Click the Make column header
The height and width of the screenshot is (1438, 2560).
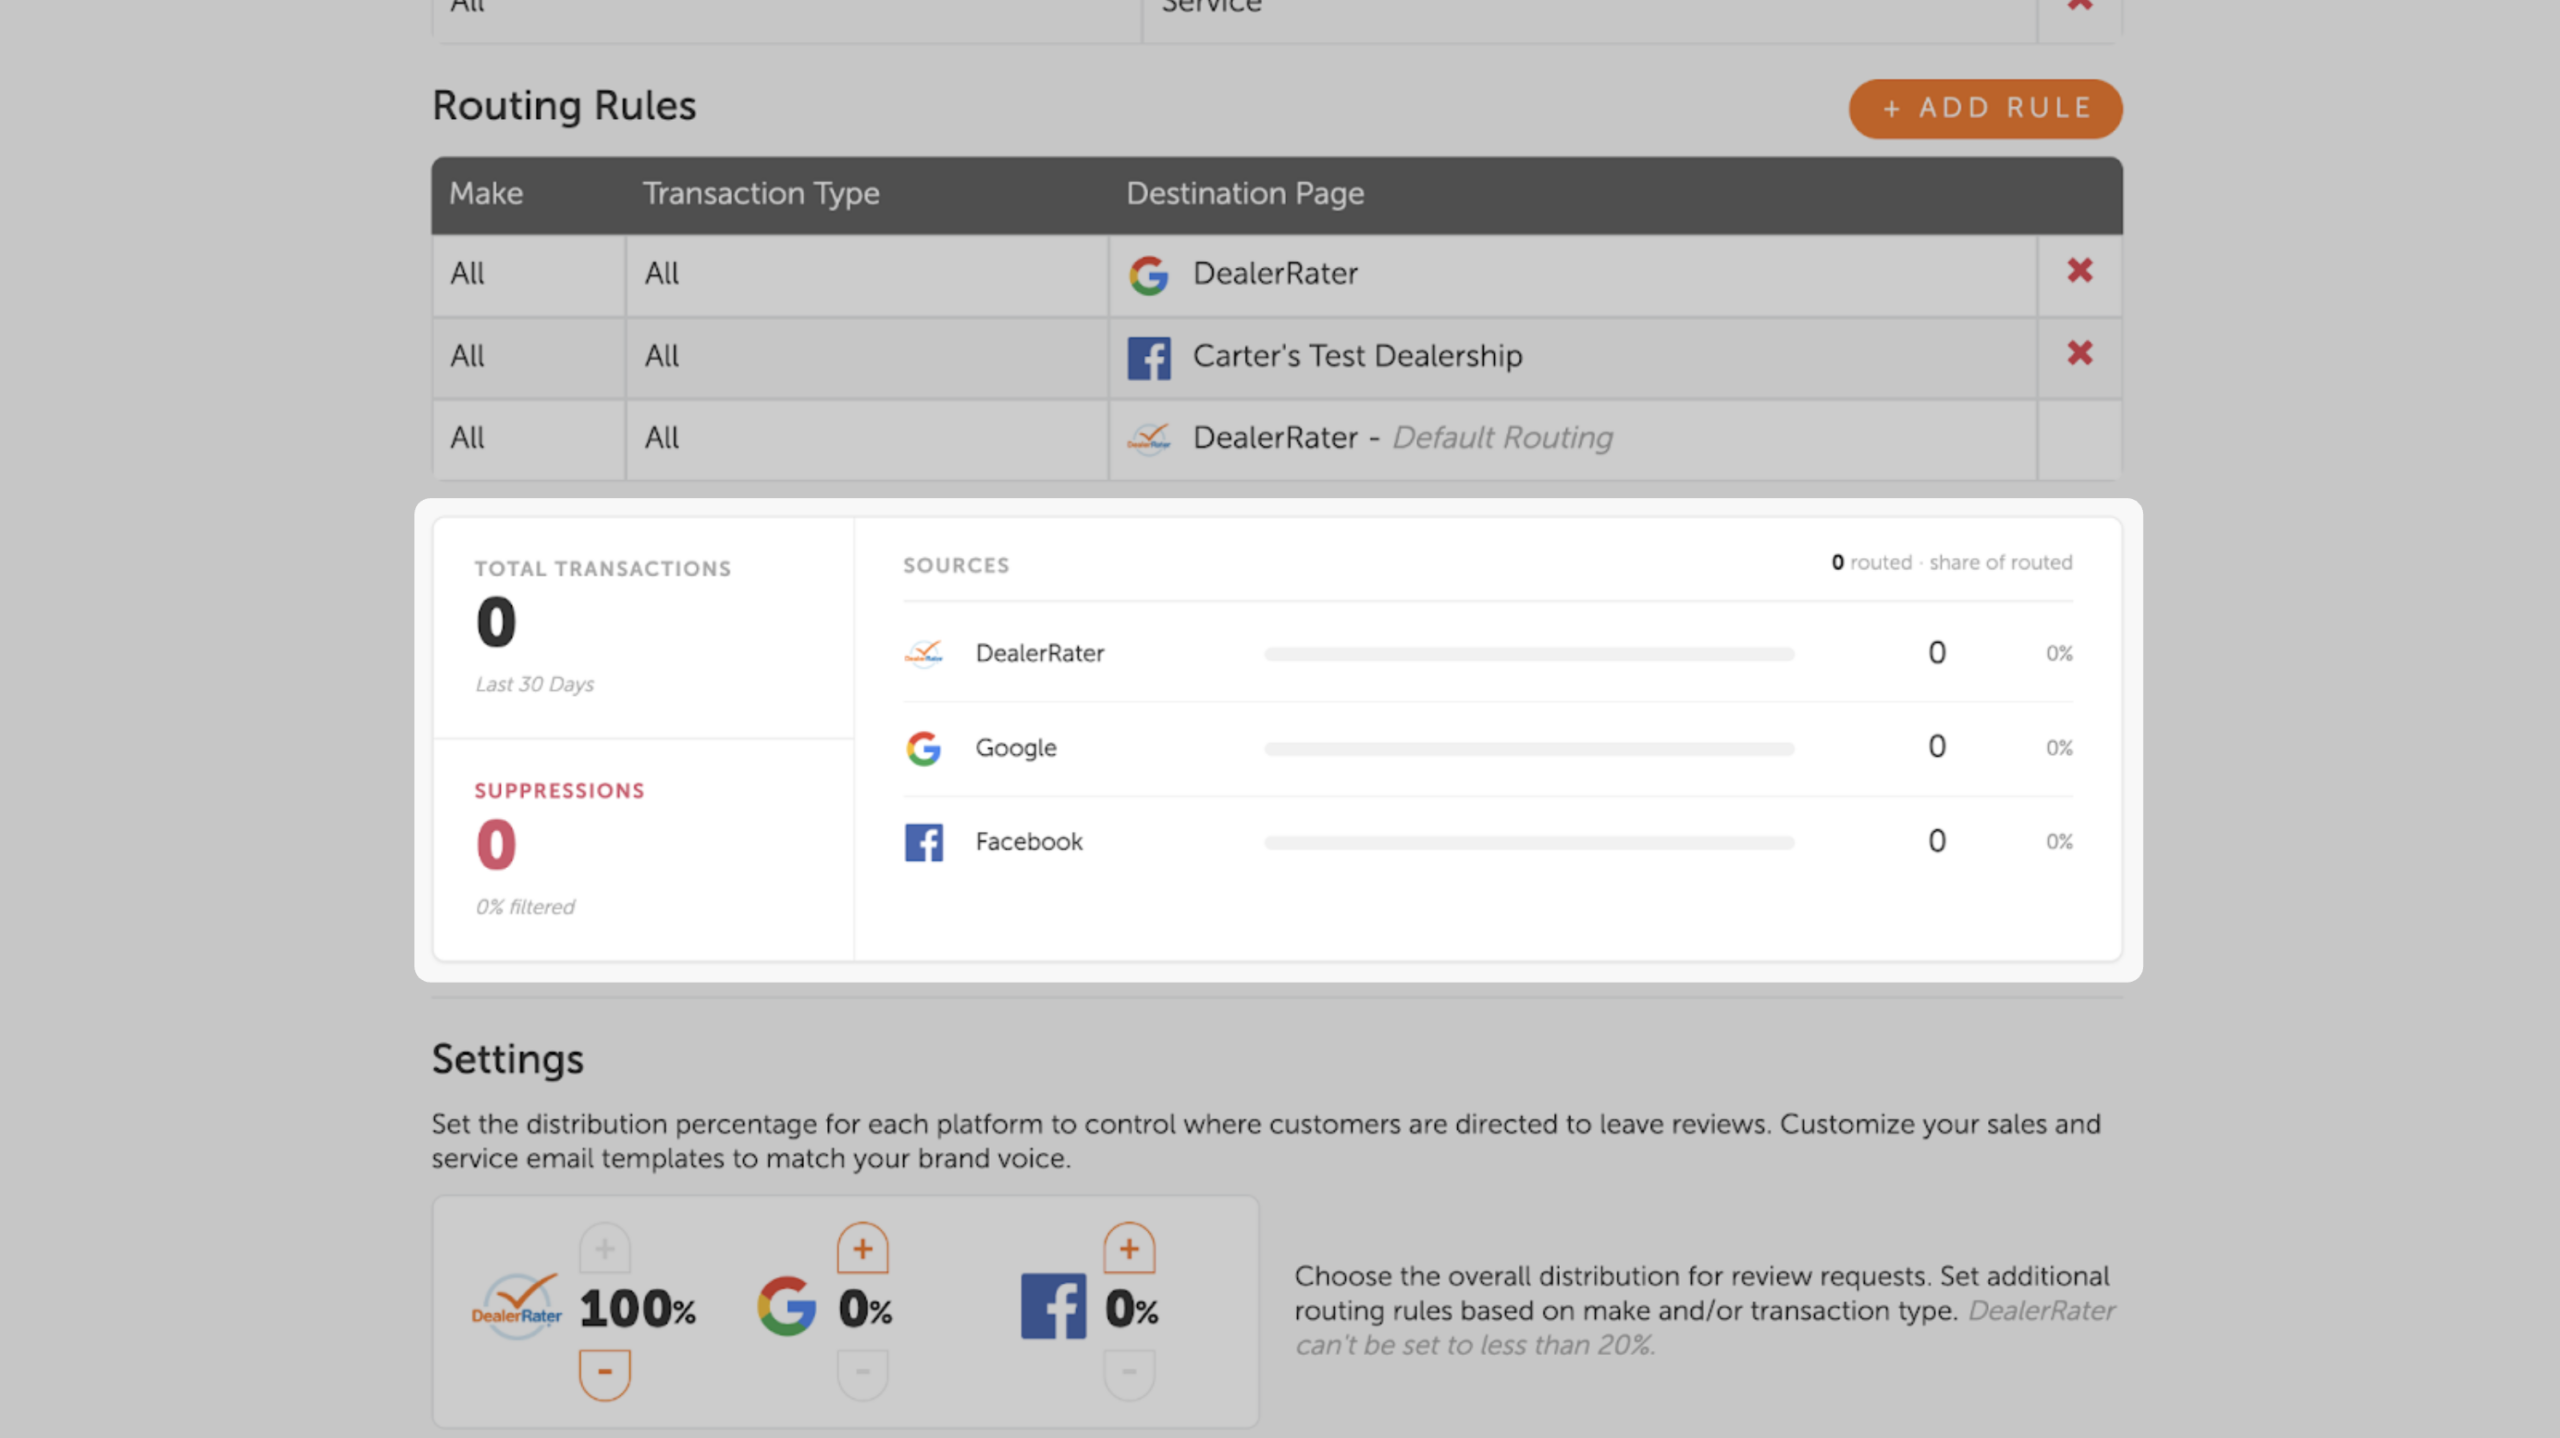tap(486, 193)
